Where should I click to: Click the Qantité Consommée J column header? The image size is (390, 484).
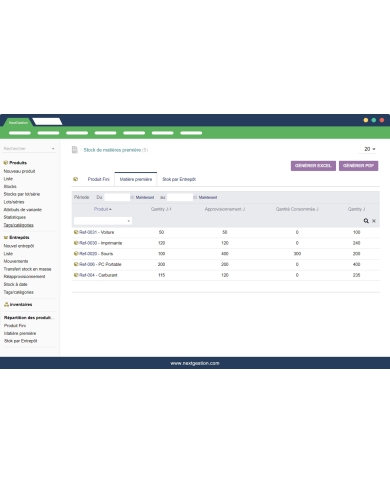(x=297, y=209)
